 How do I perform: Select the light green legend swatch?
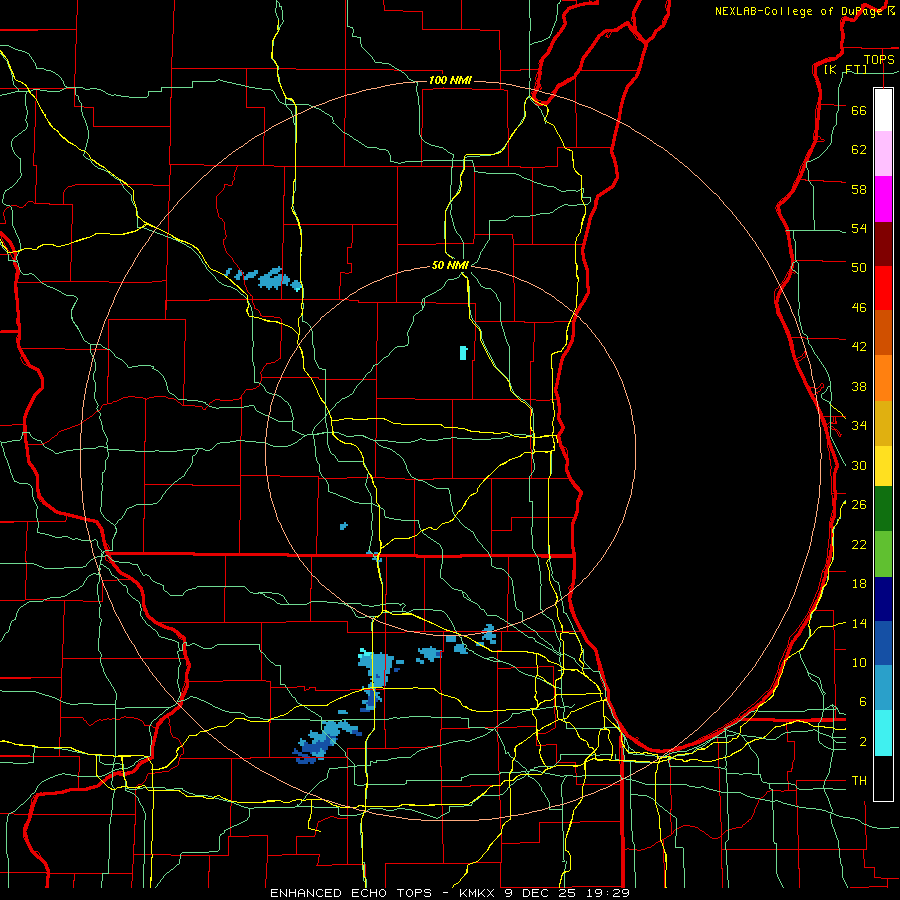(x=883, y=554)
